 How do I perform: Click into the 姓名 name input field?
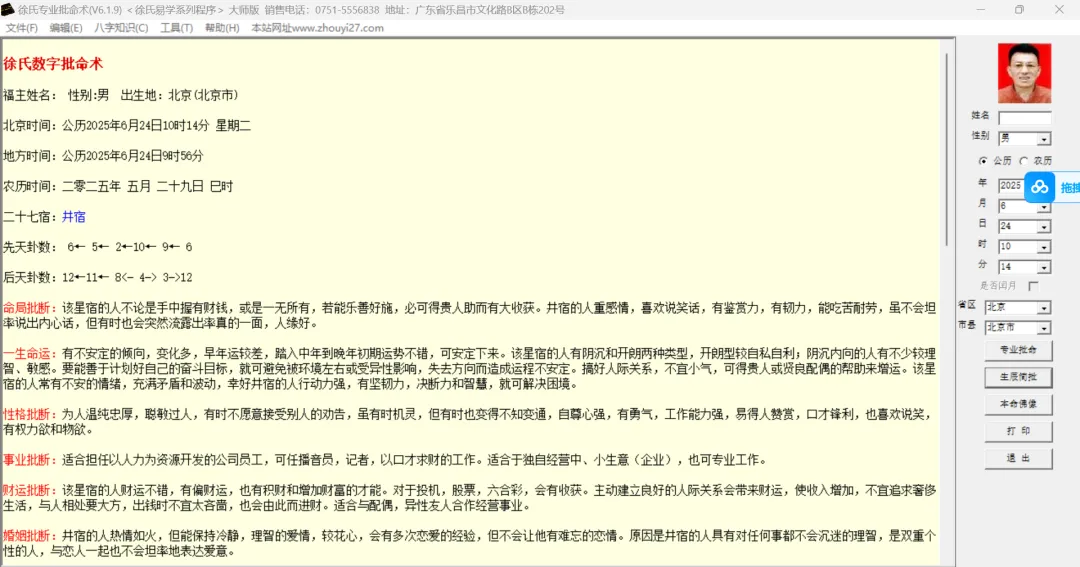(x=1024, y=118)
